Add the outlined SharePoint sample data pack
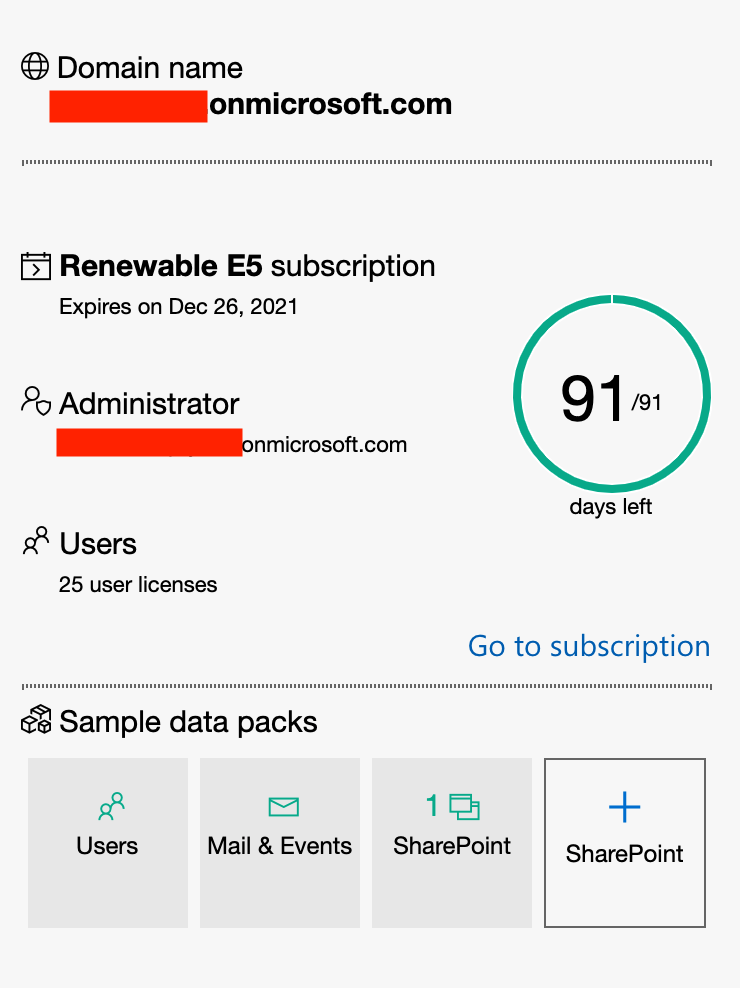Image resolution: width=740 pixels, height=988 pixels. pyautogui.click(x=625, y=843)
